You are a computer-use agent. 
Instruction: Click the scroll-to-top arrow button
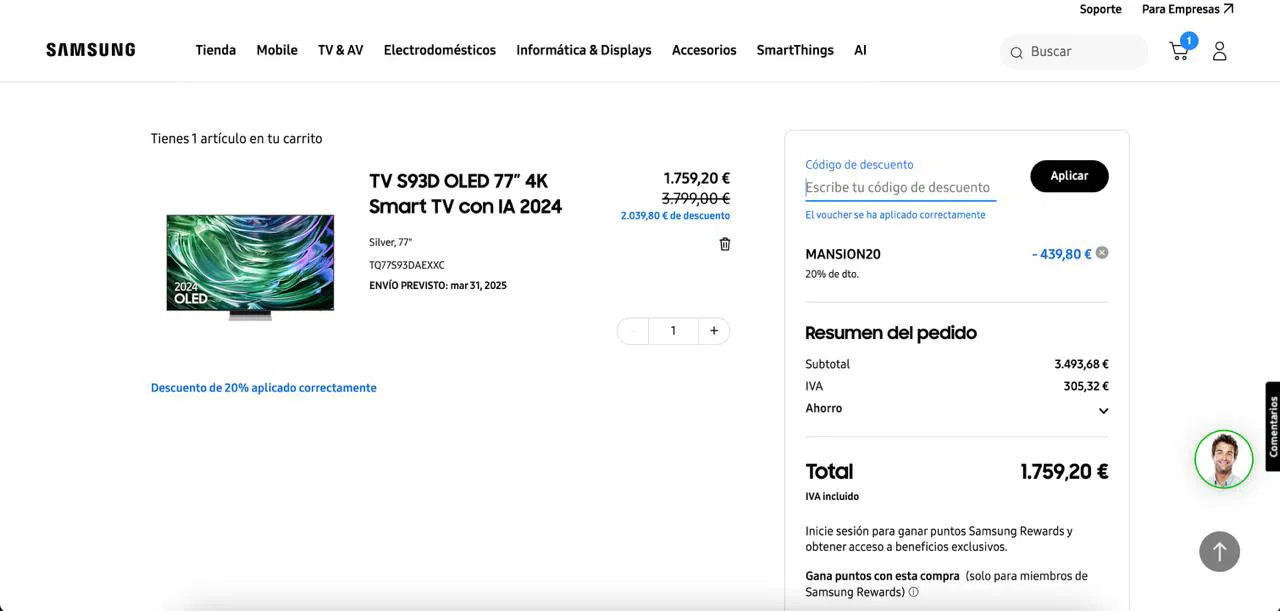point(1219,551)
